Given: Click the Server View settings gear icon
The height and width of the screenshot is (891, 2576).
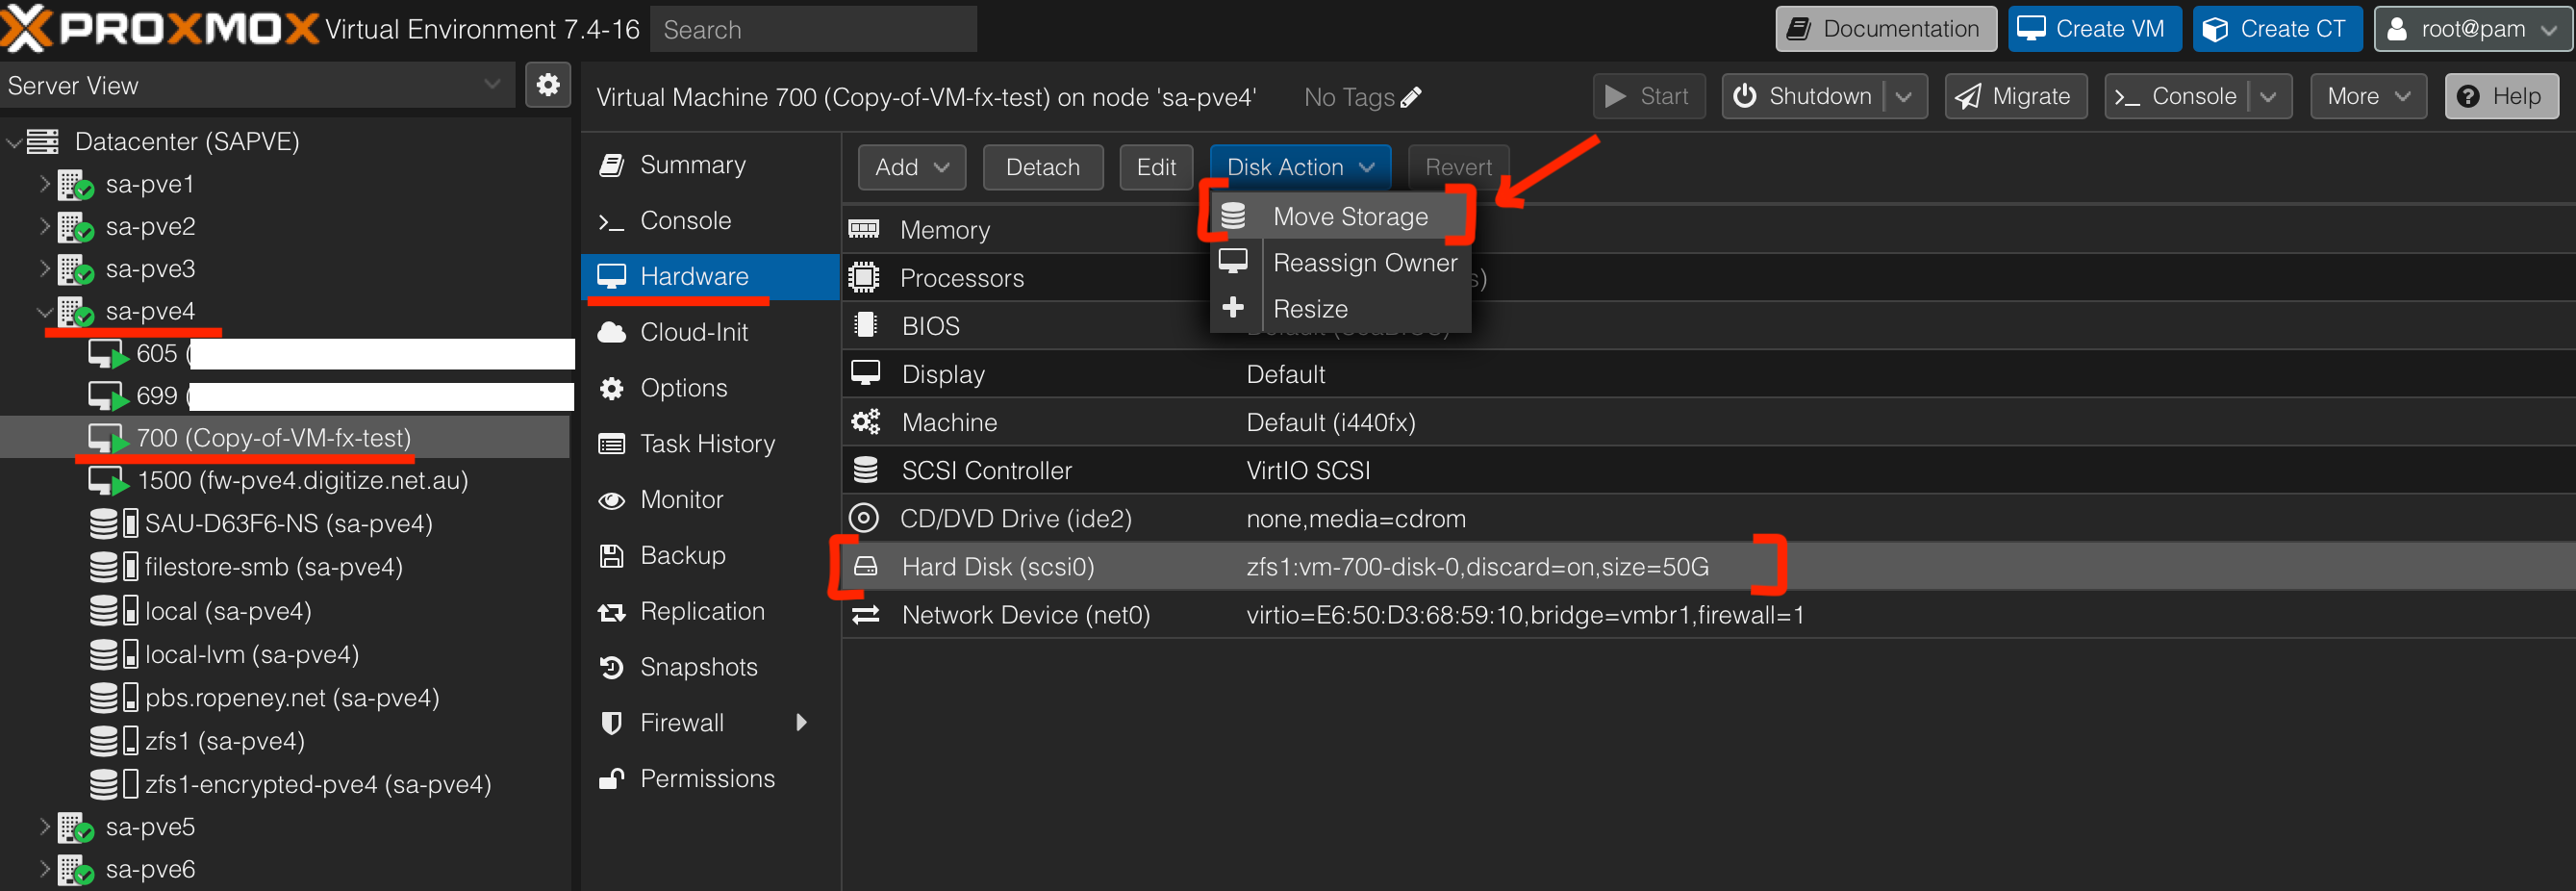Looking at the screenshot, I should [548, 85].
